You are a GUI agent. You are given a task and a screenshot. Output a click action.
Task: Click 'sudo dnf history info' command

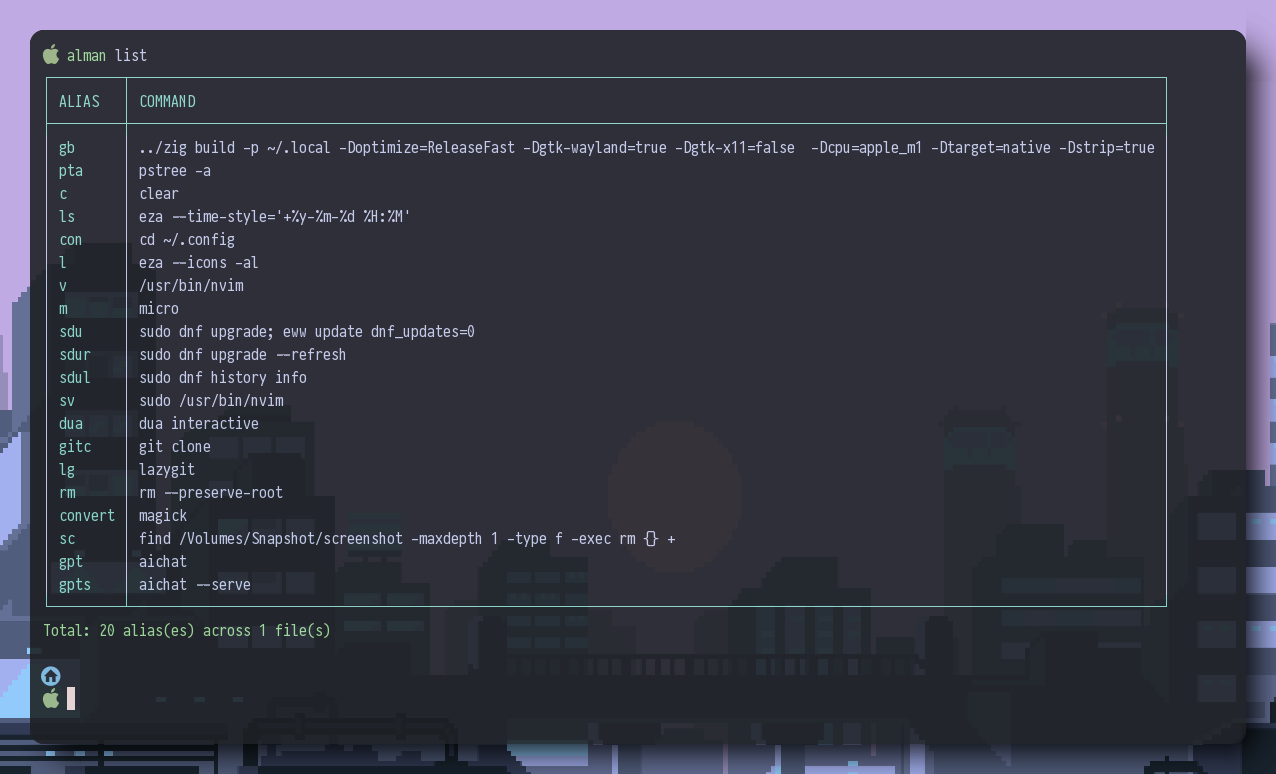click(x=223, y=378)
